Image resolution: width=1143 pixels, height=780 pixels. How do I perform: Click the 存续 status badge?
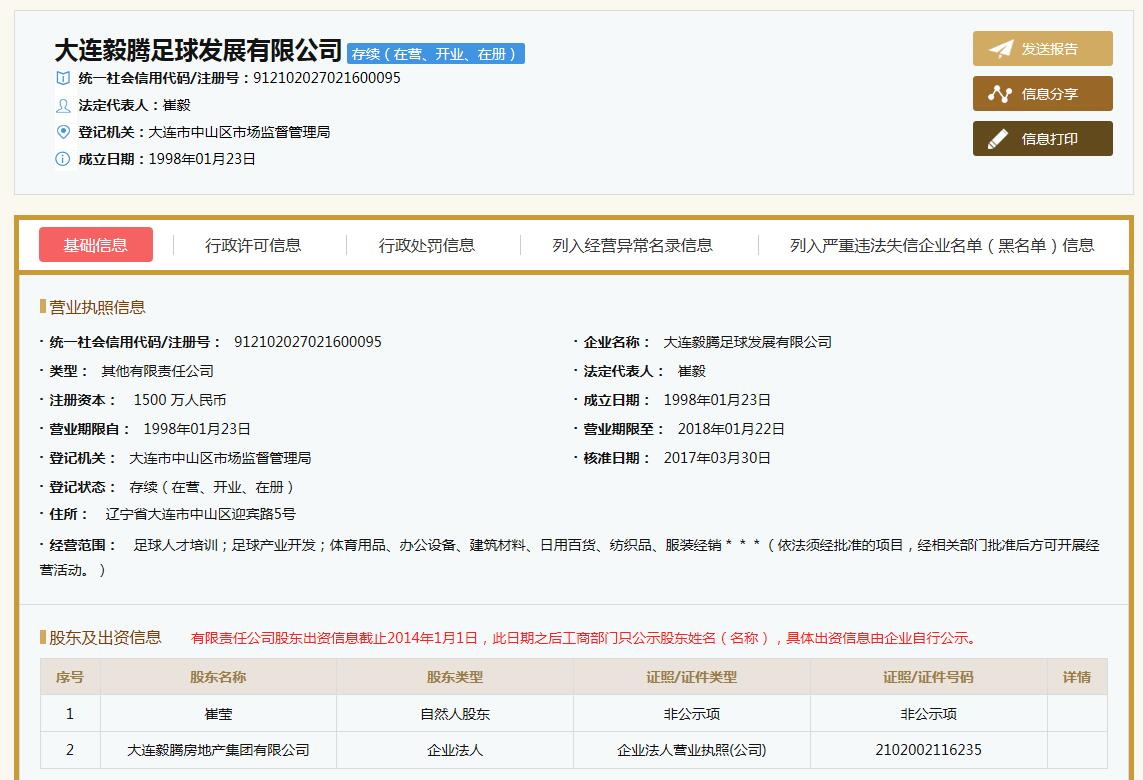click(437, 53)
